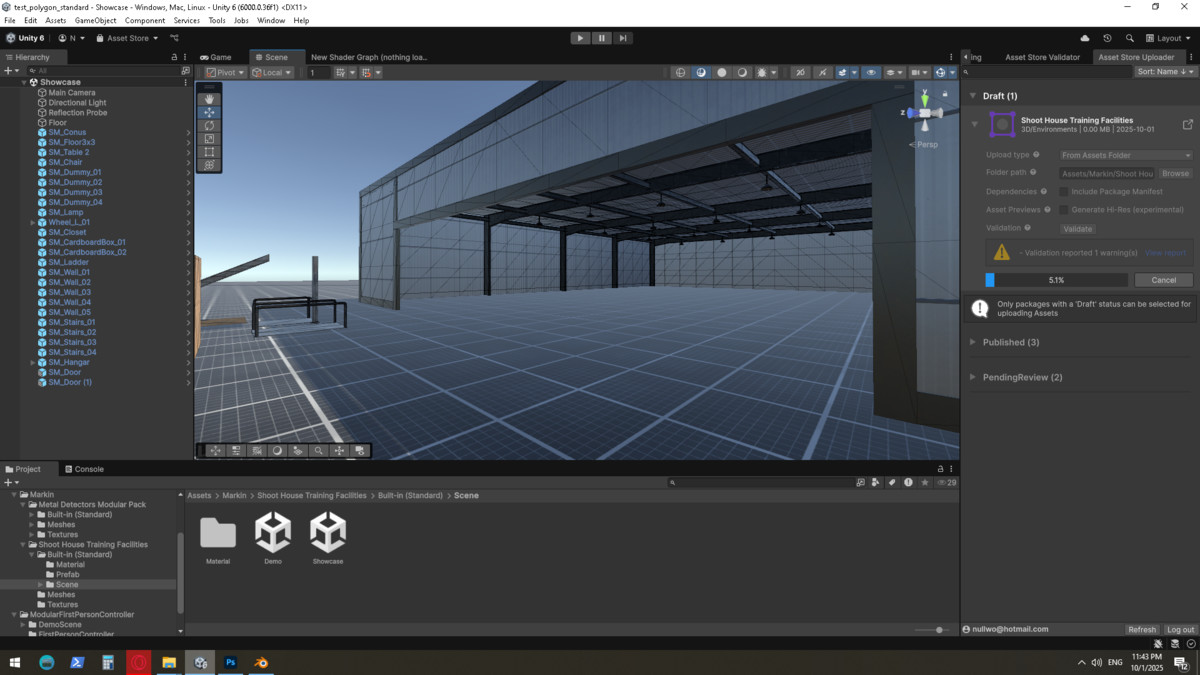Click the View report link
Screen dimensions: 1200x675
click(x=1165, y=253)
